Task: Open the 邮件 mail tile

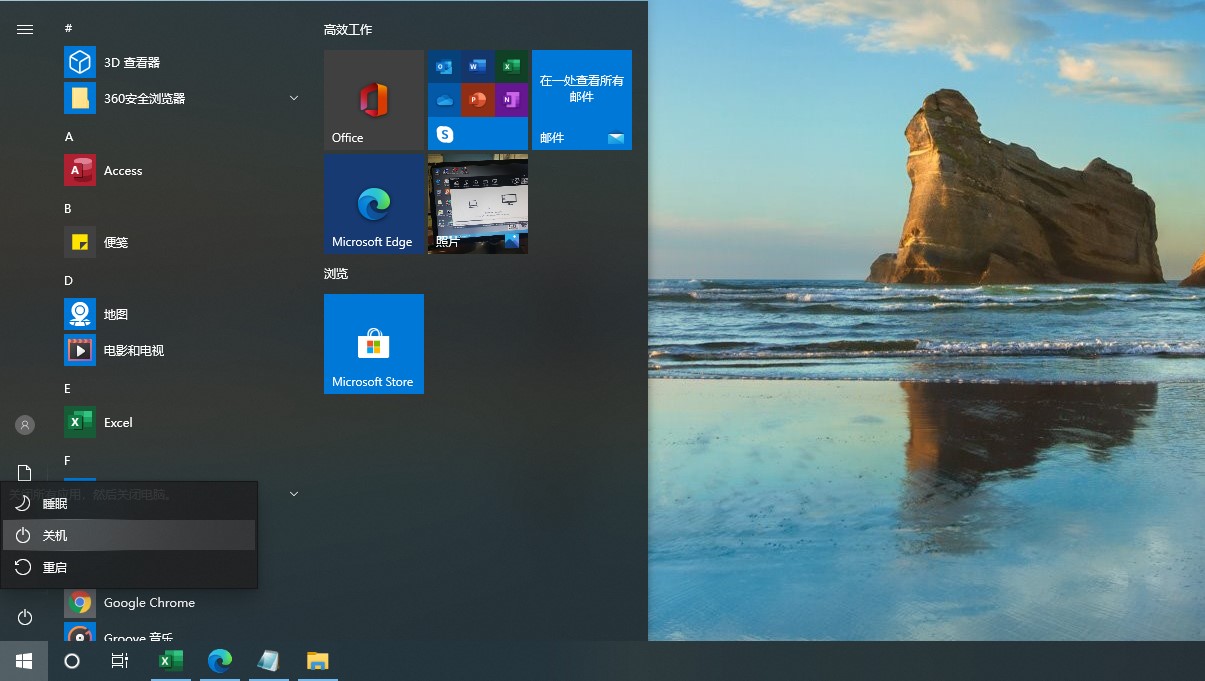Action: (x=582, y=100)
